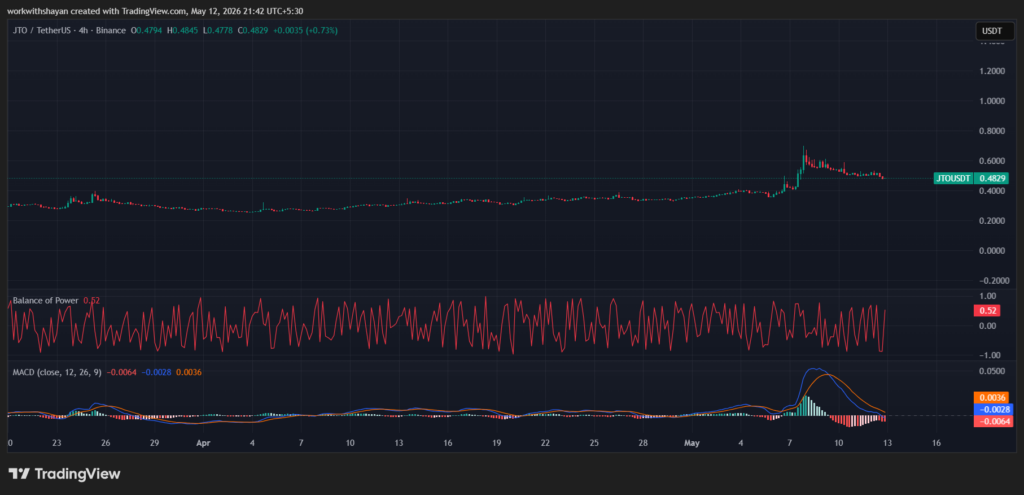Click the red 0.52 axis tag

[987, 311]
